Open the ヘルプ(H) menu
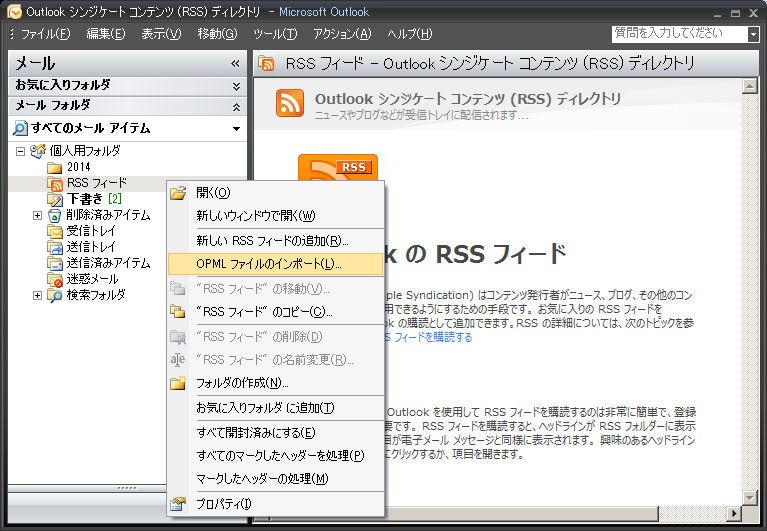 pyautogui.click(x=409, y=34)
